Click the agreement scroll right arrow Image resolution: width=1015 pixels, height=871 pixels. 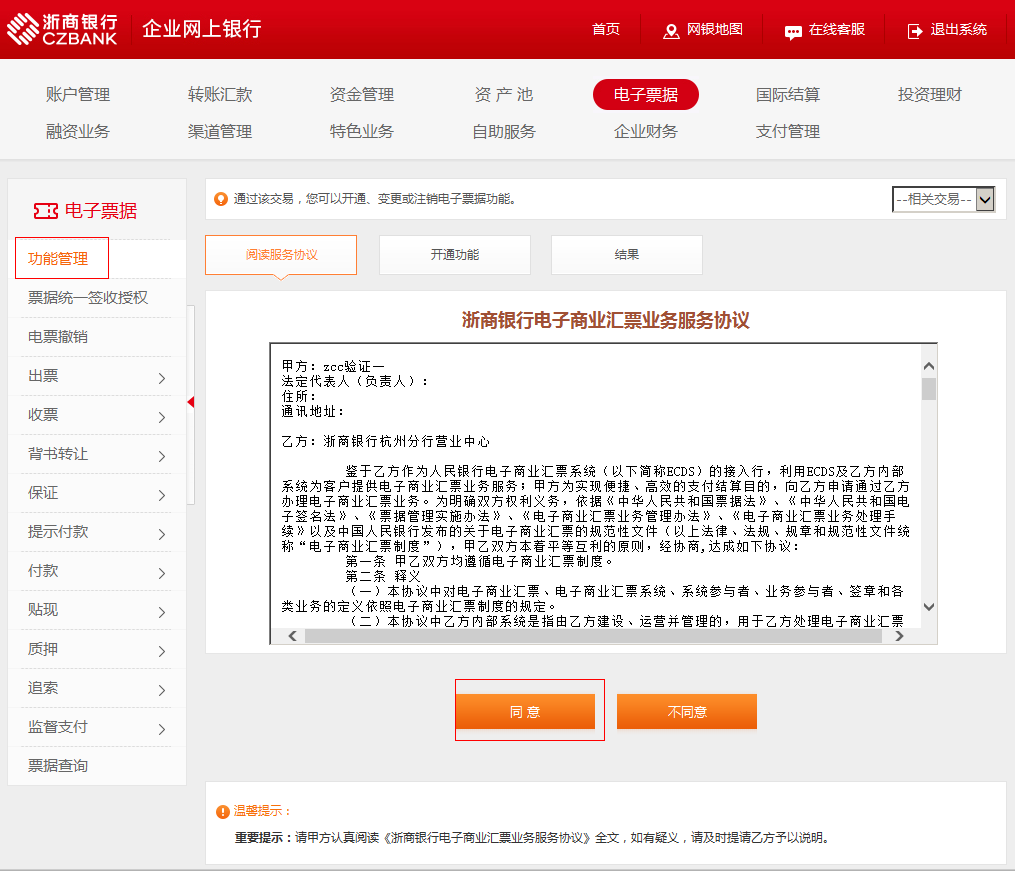pyautogui.click(x=899, y=636)
